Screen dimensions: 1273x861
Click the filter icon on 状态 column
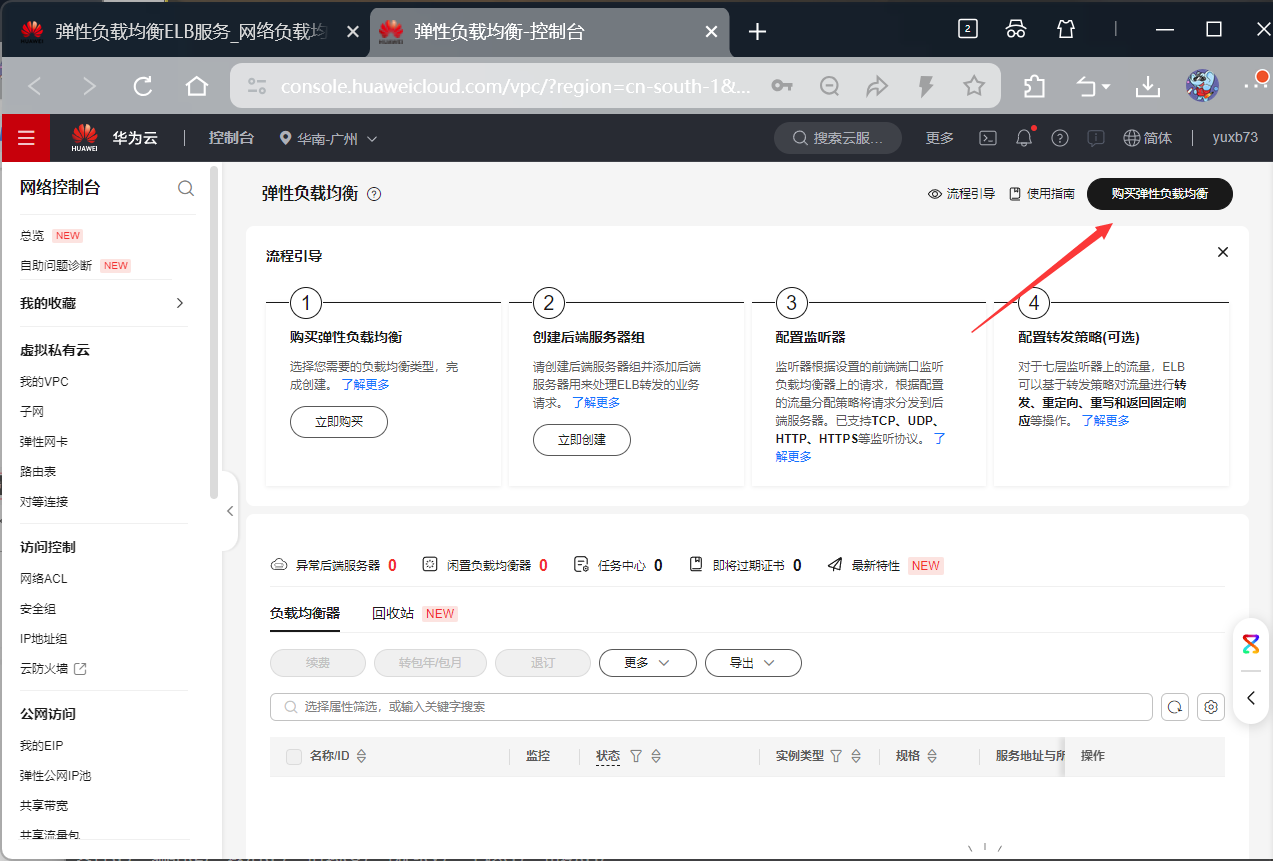coord(635,756)
